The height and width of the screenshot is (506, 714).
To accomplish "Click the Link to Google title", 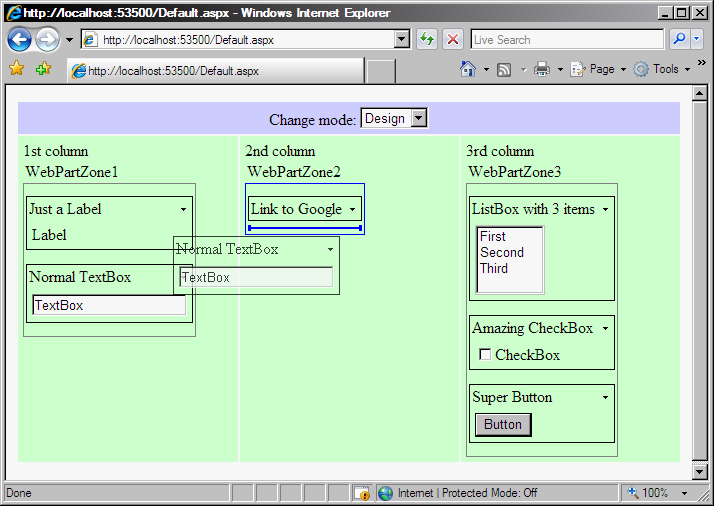I will 296,209.
